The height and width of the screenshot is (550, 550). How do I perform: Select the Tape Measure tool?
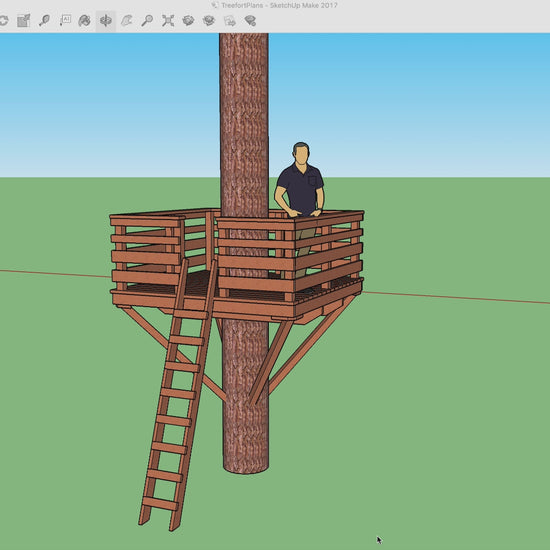44,20
